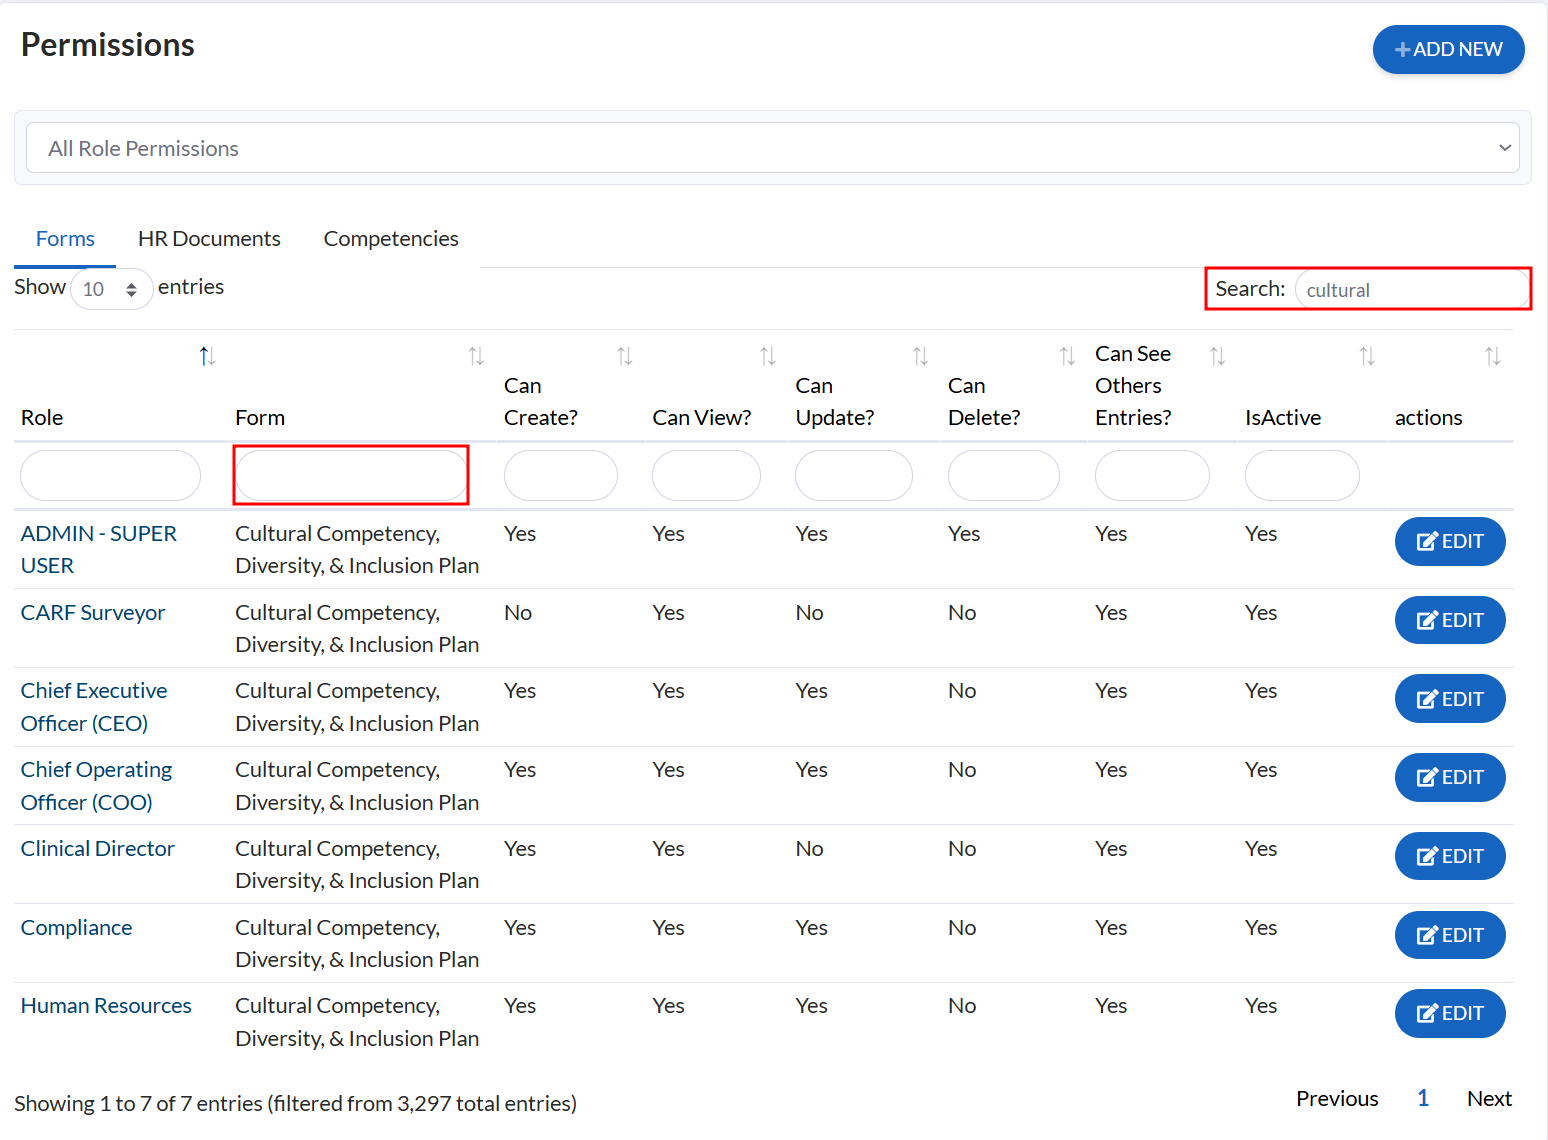Sort by Can See Others Entries arrows

(1217, 356)
